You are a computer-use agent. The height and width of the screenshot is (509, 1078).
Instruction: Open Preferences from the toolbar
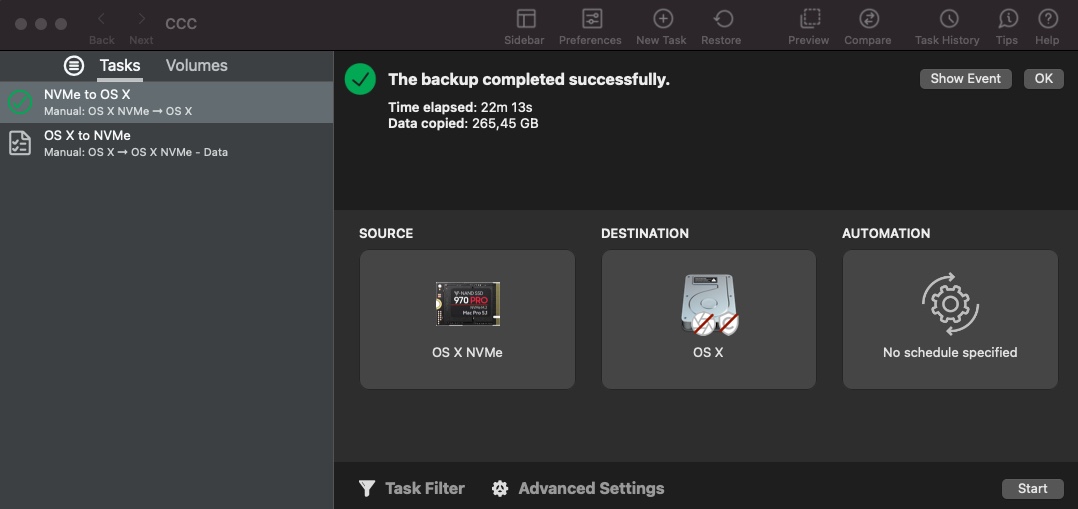click(591, 19)
